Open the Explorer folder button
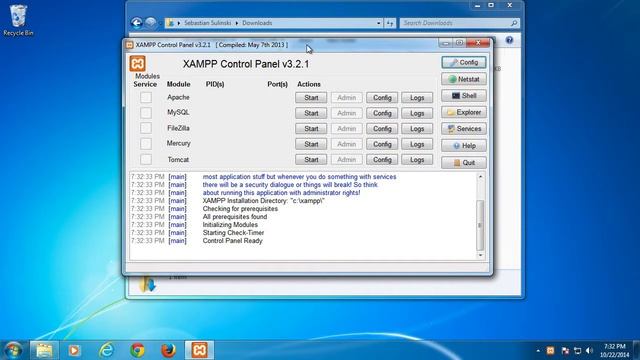The width and height of the screenshot is (640, 360). click(464, 112)
